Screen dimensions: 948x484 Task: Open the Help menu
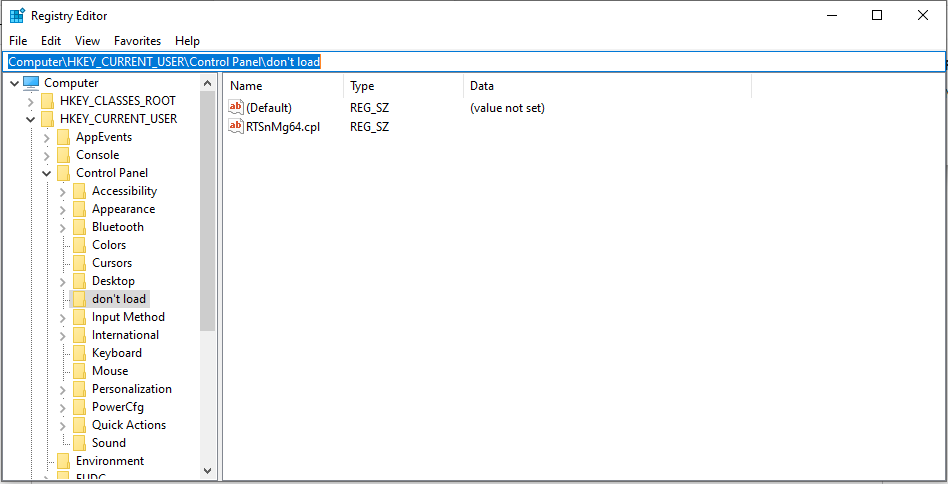tap(187, 40)
